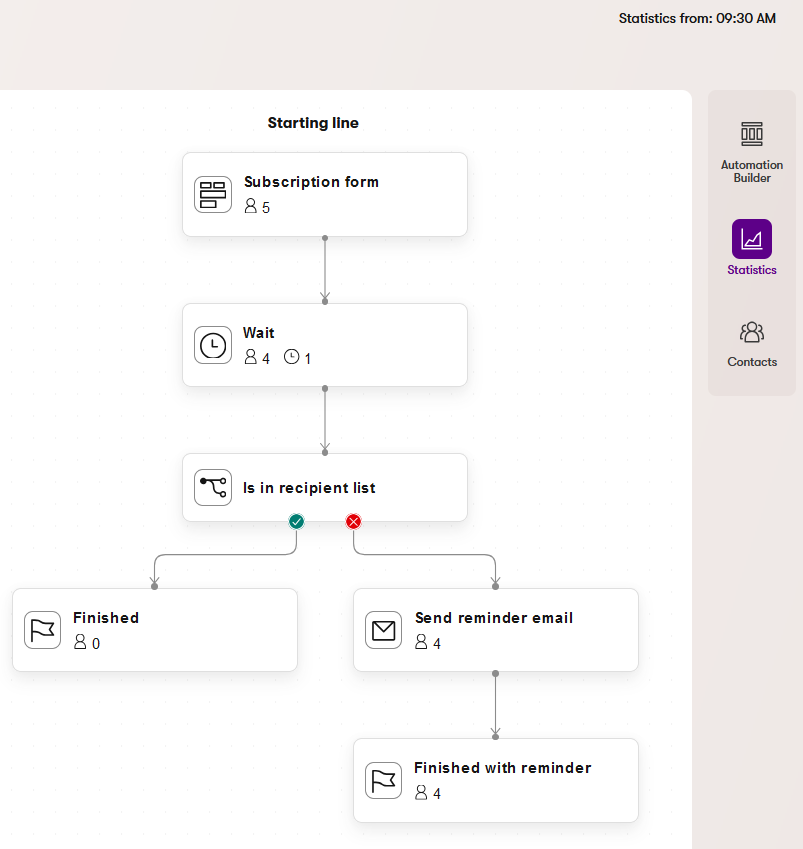Select the Is in recipient list title

(309, 488)
